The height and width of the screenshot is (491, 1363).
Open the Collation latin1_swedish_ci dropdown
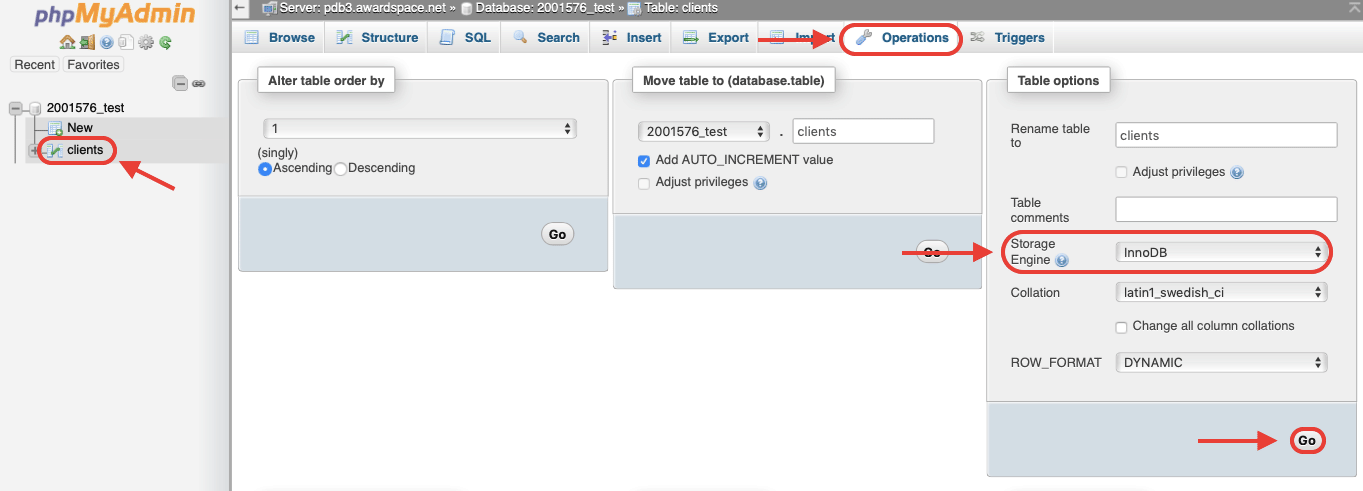point(1221,293)
